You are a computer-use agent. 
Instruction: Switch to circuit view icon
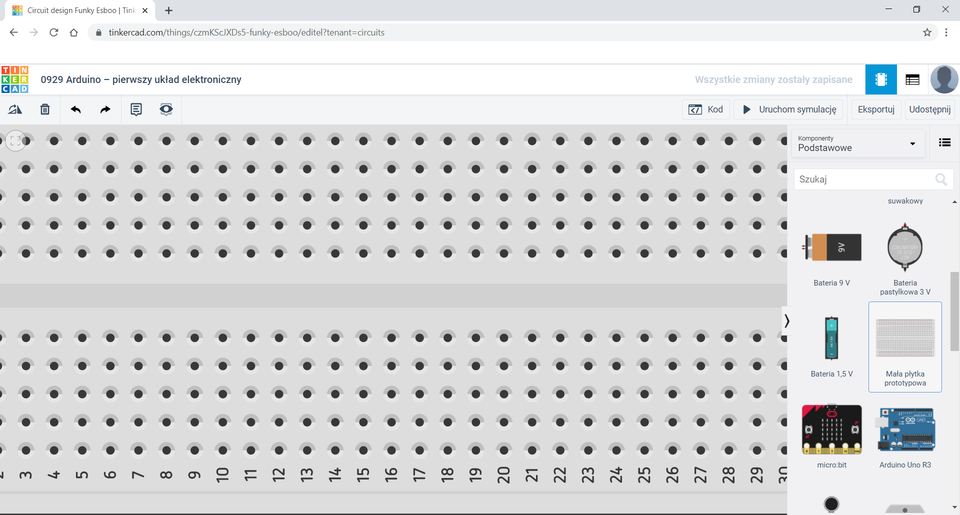click(881, 79)
